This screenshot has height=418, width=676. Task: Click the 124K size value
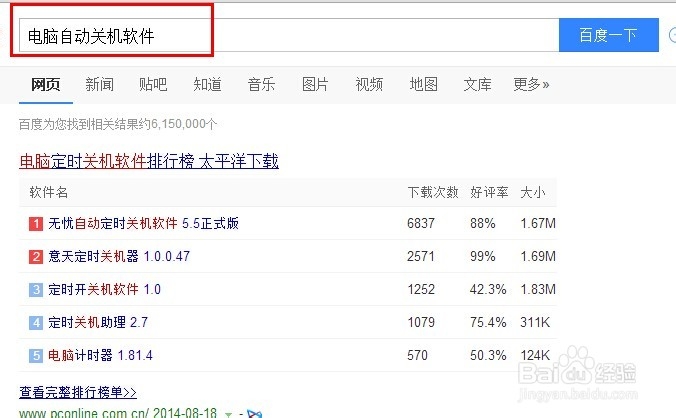click(535, 356)
